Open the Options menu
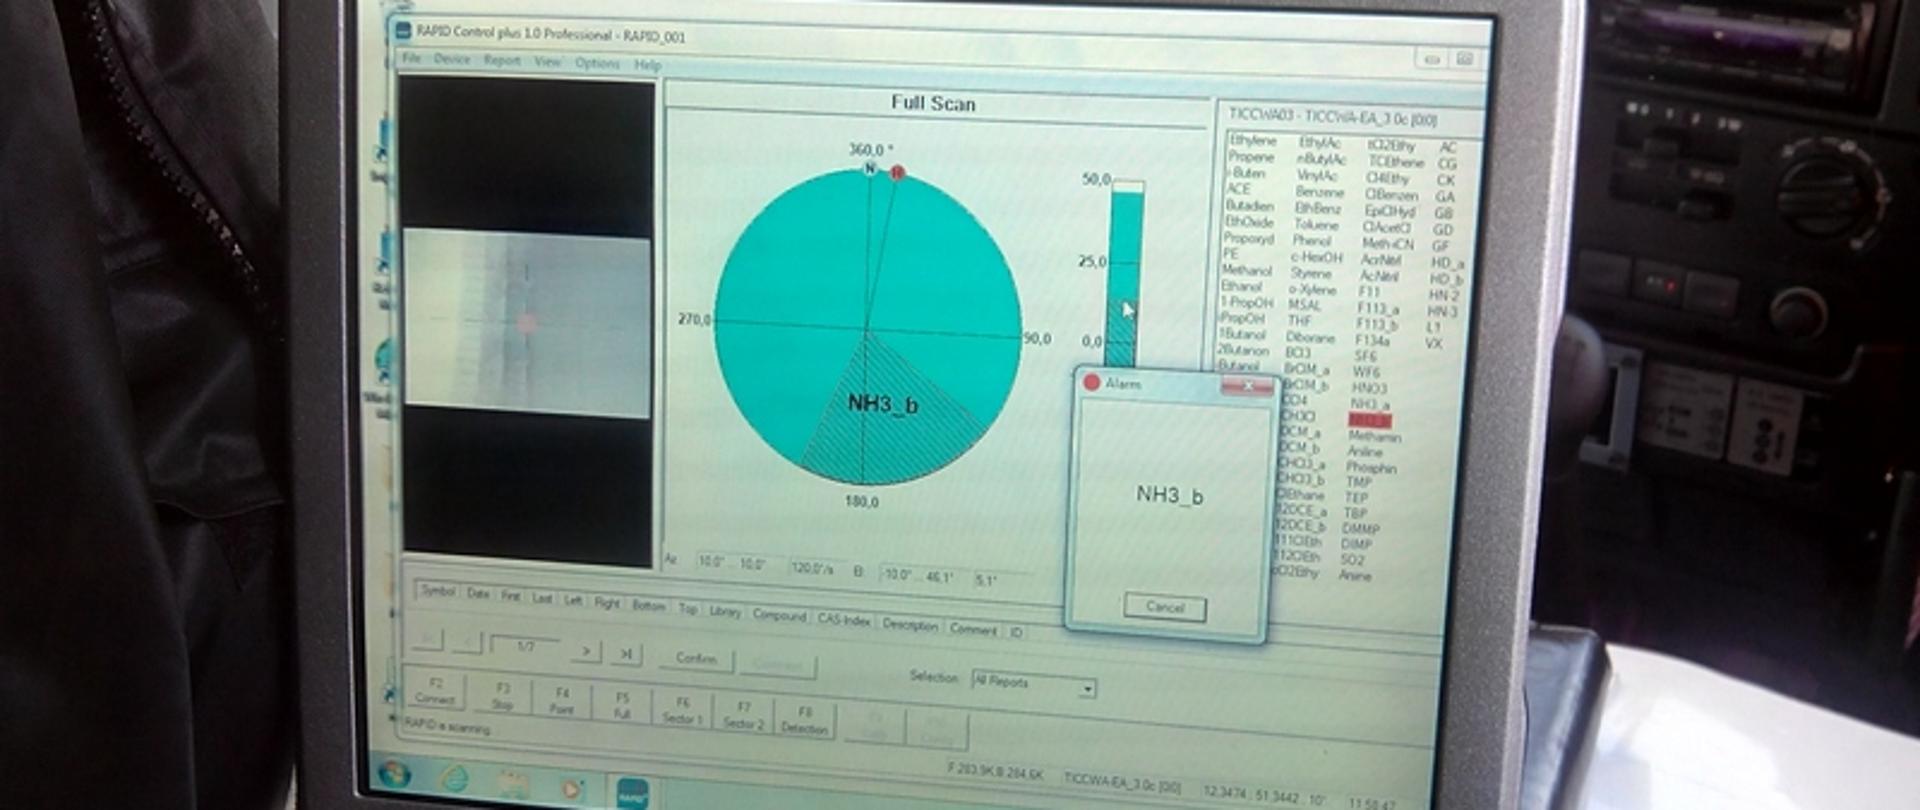 point(597,63)
